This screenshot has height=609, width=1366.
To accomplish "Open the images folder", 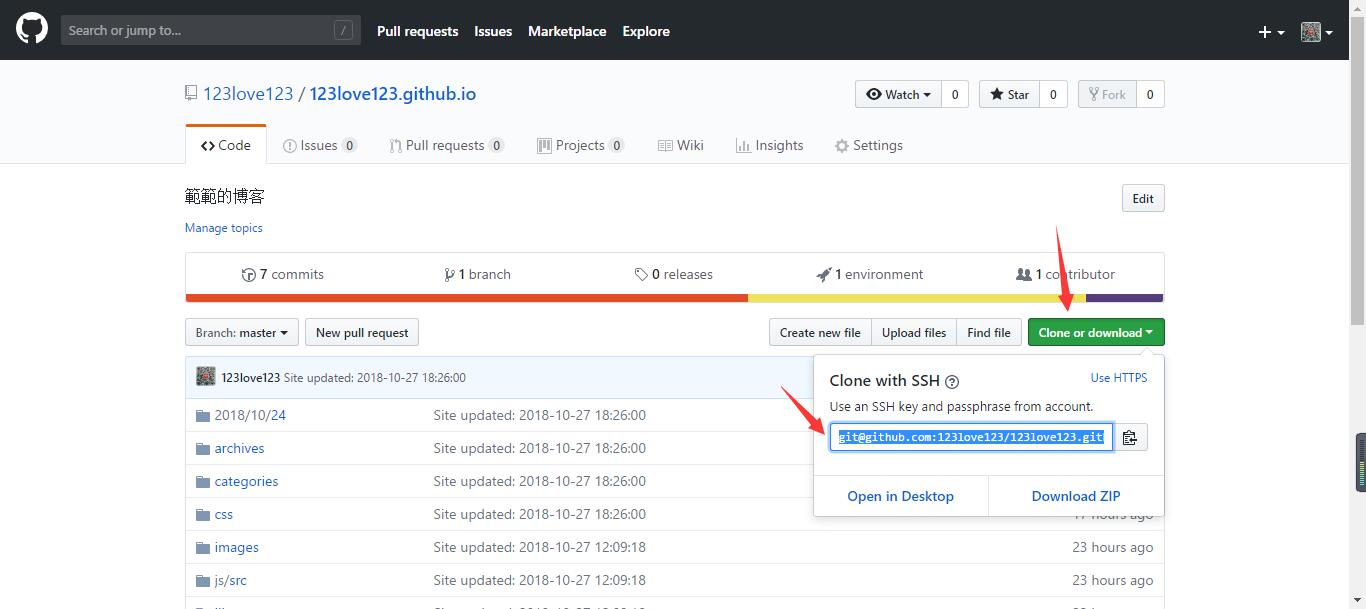I will 236,547.
